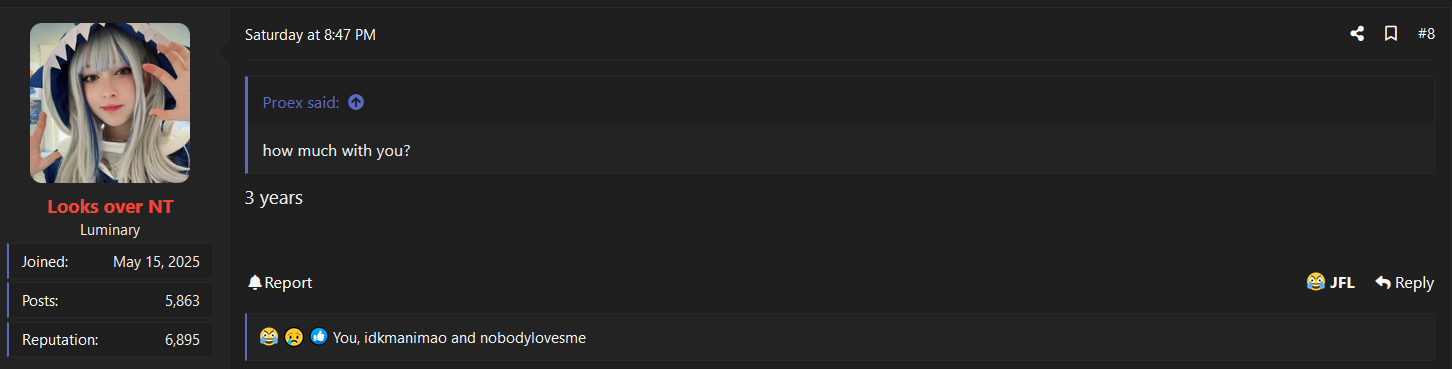1452x369 pixels.
Task: Bookmark this post with the bookmark icon
Action: point(1391,34)
